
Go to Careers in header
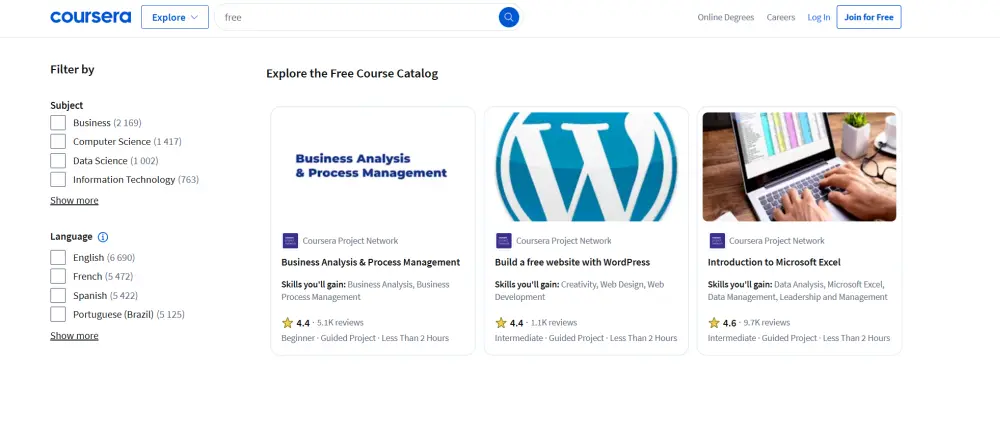(x=781, y=17)
